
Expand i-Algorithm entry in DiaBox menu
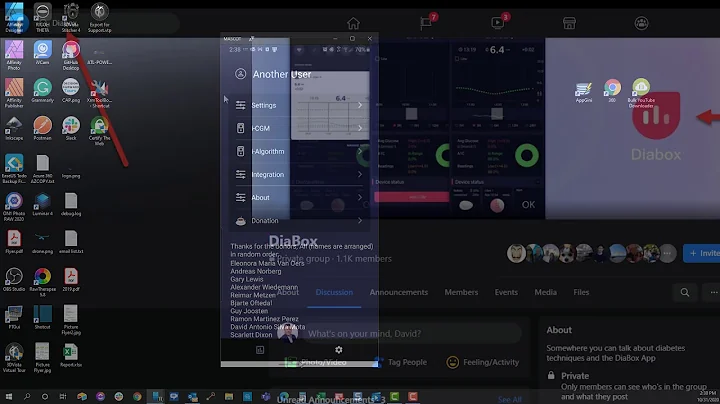(x=299, y=151)
